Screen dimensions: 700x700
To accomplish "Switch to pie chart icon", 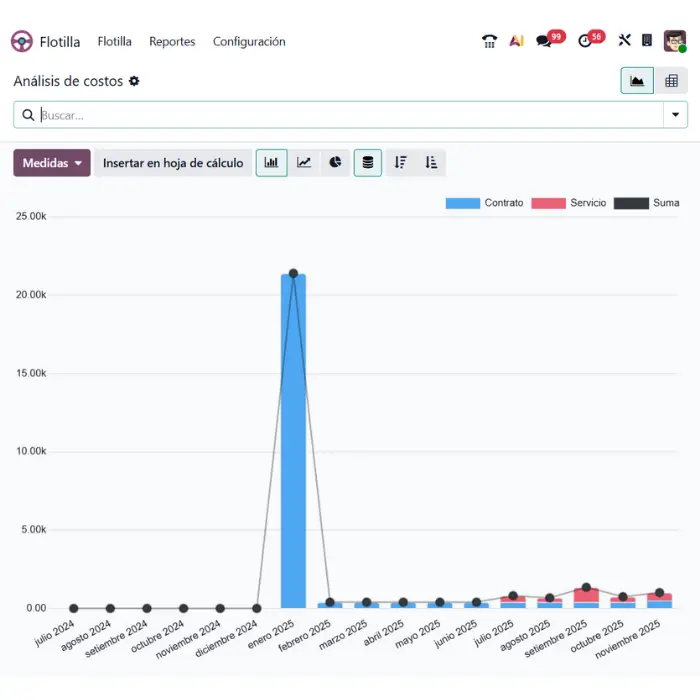I will click(336, 163).
